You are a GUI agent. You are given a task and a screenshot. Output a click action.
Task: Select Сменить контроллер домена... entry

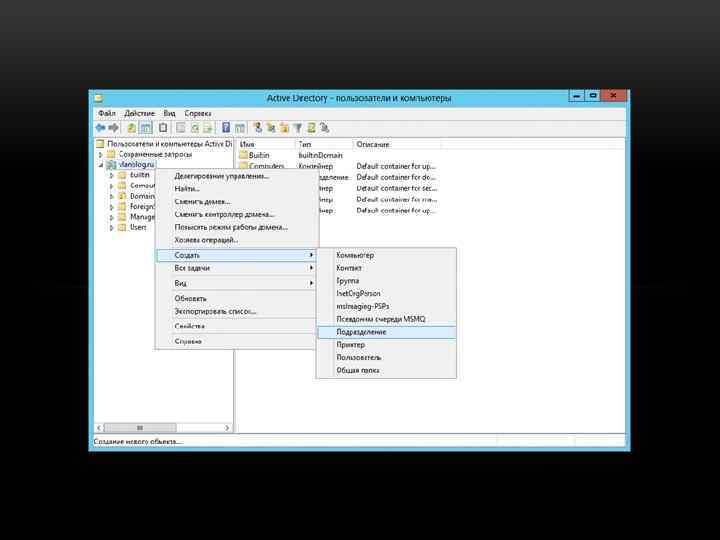click(x=236, y=214)
